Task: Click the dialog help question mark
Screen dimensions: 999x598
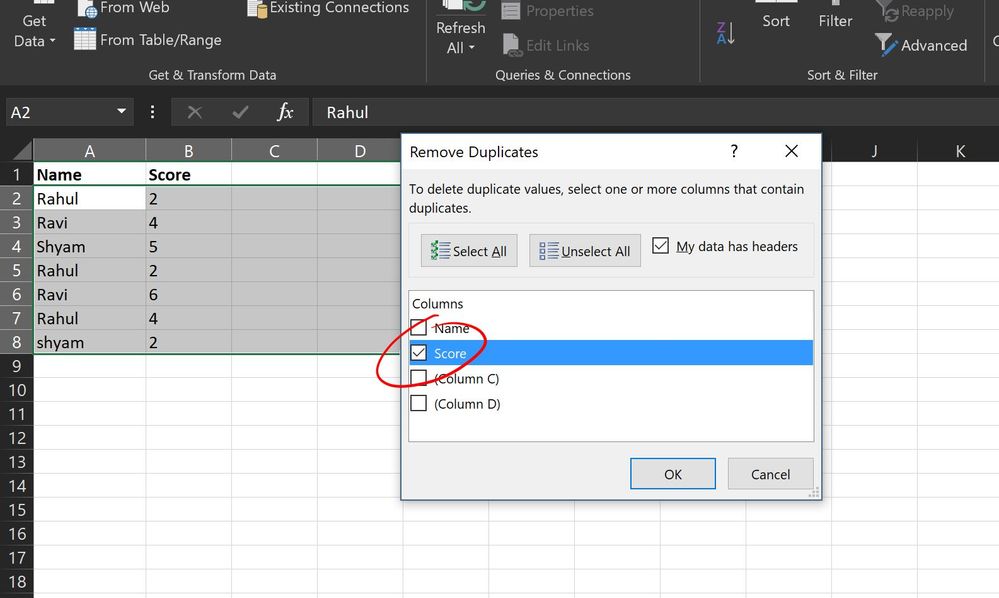Action: [734, 151]
